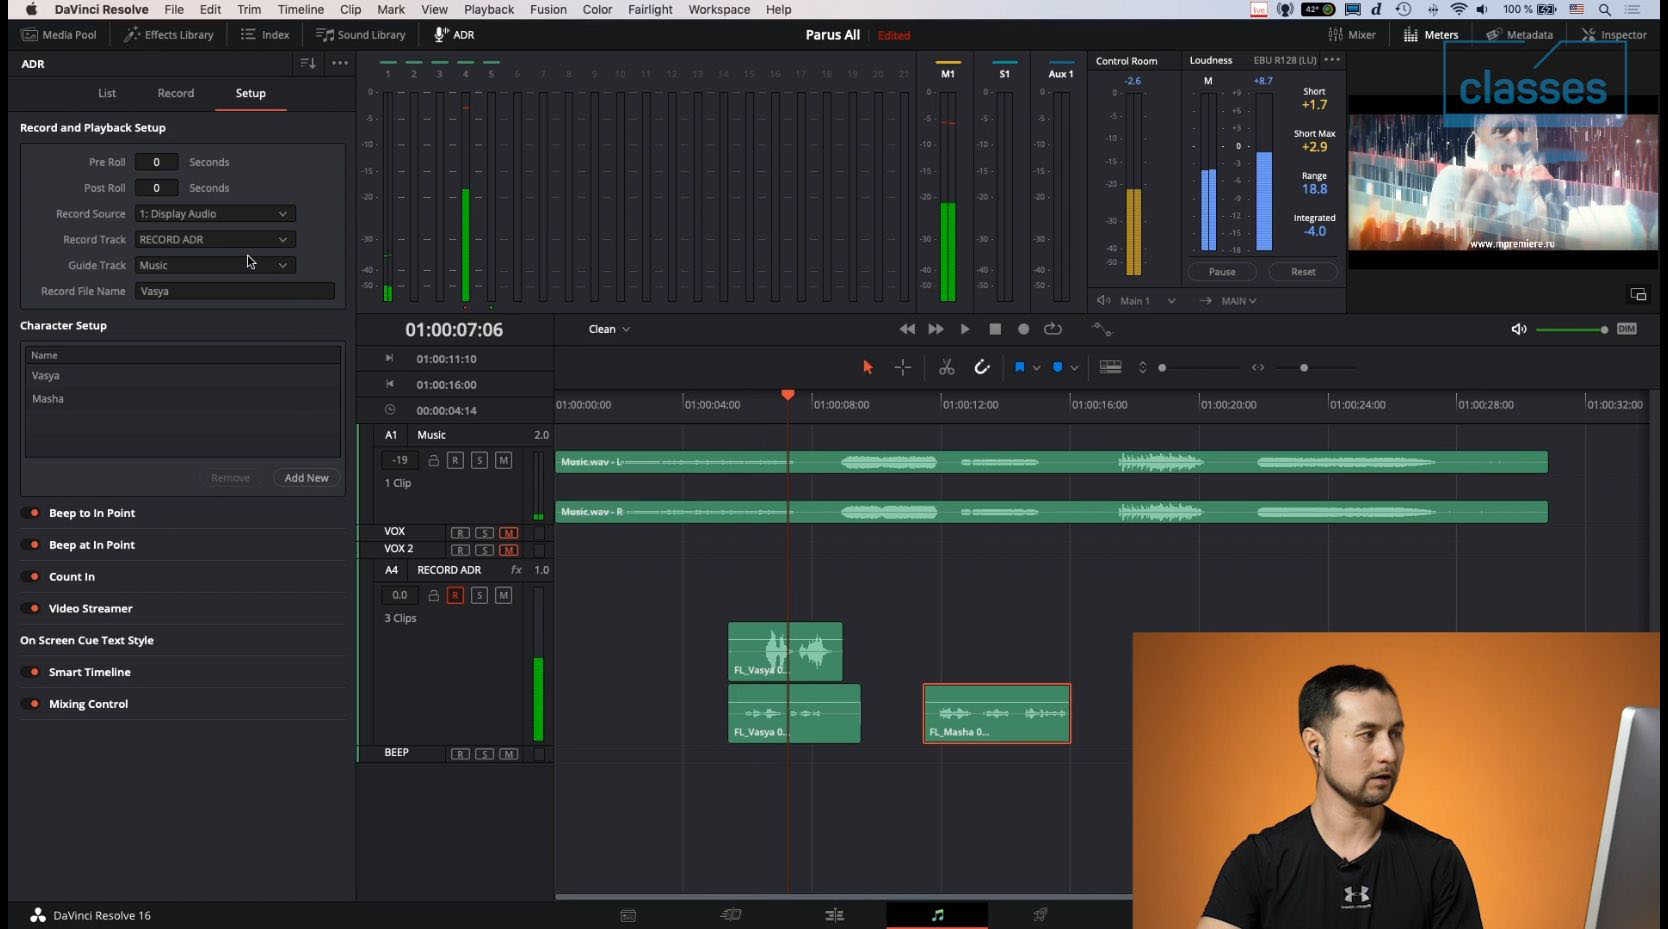Toggle the Meters panel
The height and width of the screenshot is (929, 1668).
(1431, 34)
